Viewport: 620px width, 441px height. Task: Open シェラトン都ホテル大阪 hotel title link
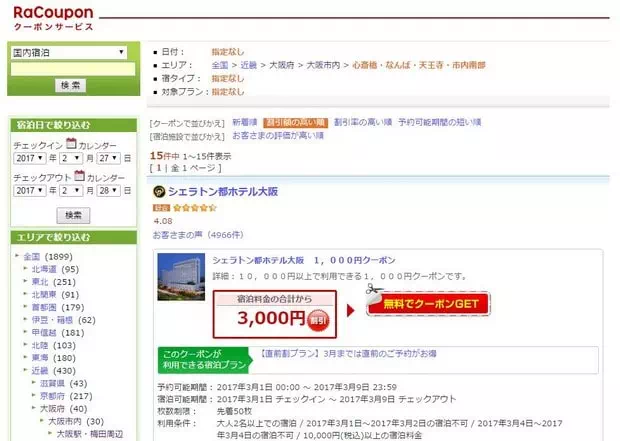click(x=223, y=192)
